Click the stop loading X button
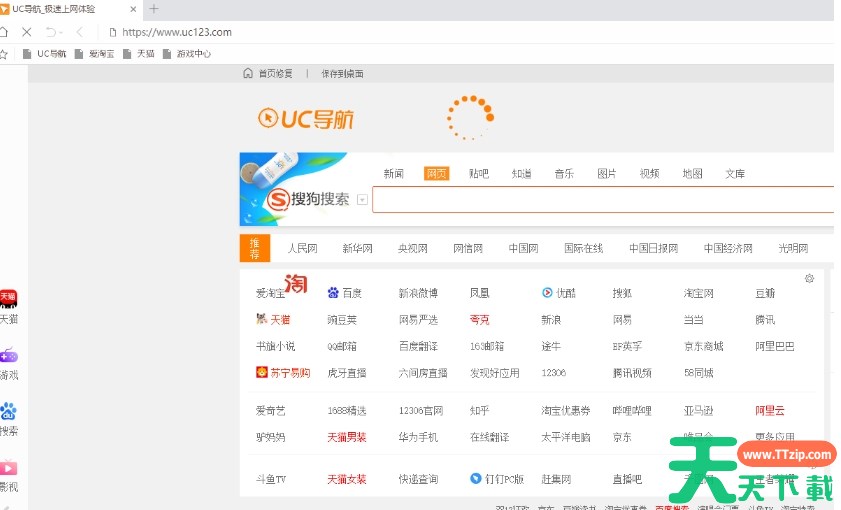 (27, 32)
